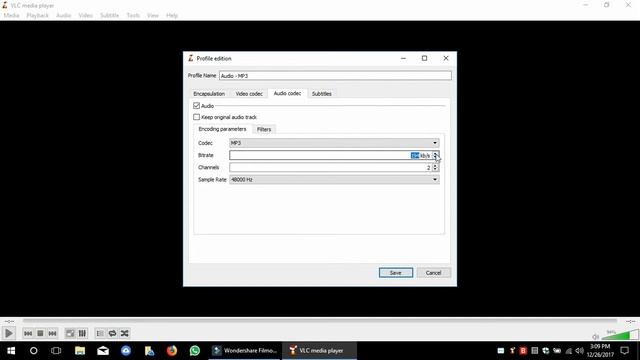Image resolution: width=640 pixels, height=360 pixels.
Task: Save the profile
Action: pyautogui.click(x=396, y=273)
